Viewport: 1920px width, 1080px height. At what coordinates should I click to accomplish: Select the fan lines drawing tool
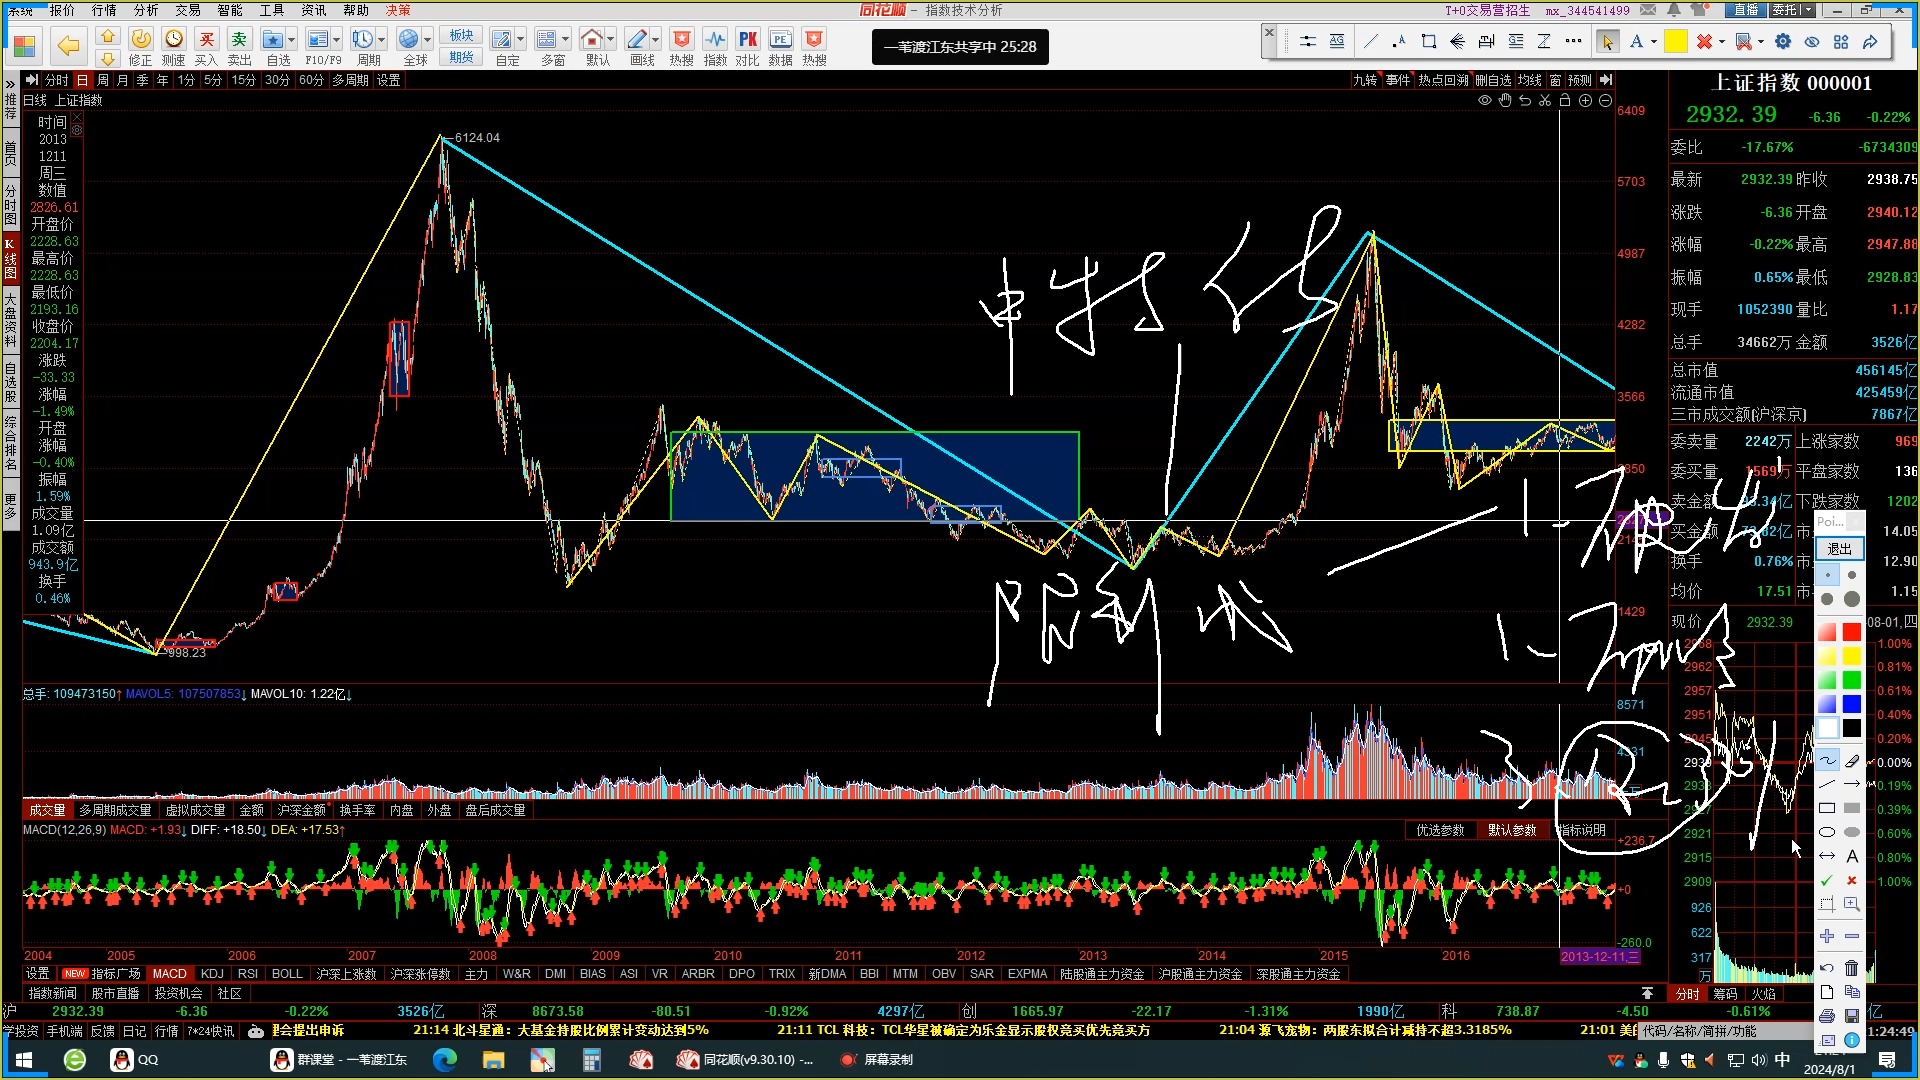tap(1458, 41)
